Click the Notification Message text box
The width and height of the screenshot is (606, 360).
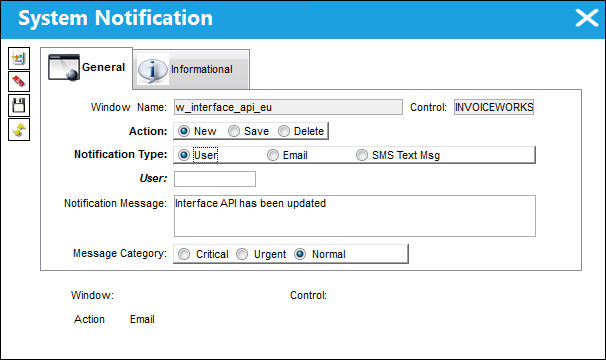click(x=355, y=216)
